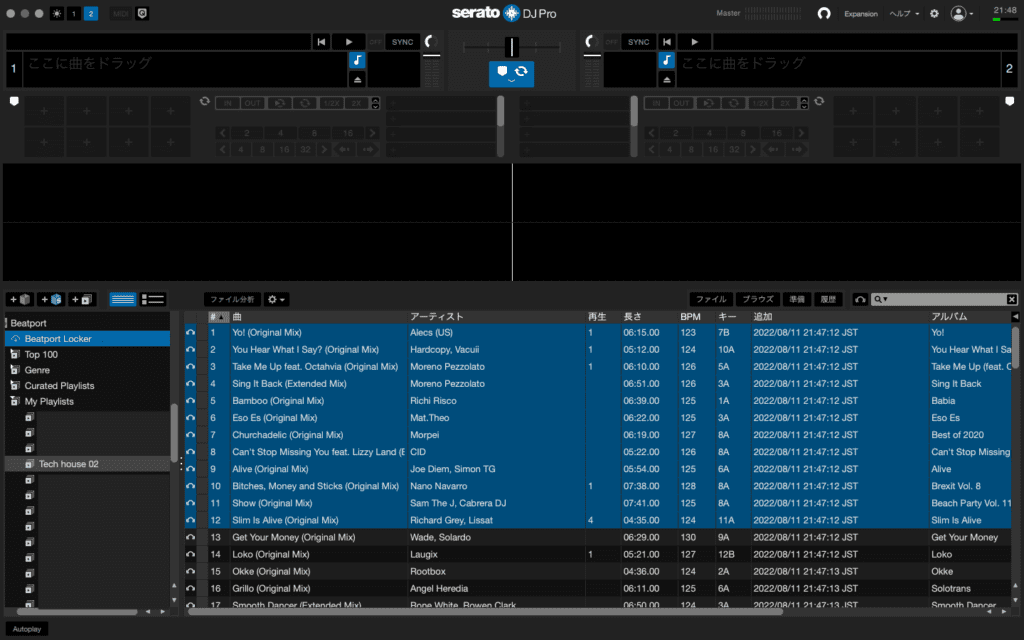This screenshot has height=640, width=1024.
Task: Toggle deck 2 keylock music note icon
Action: 666,60
